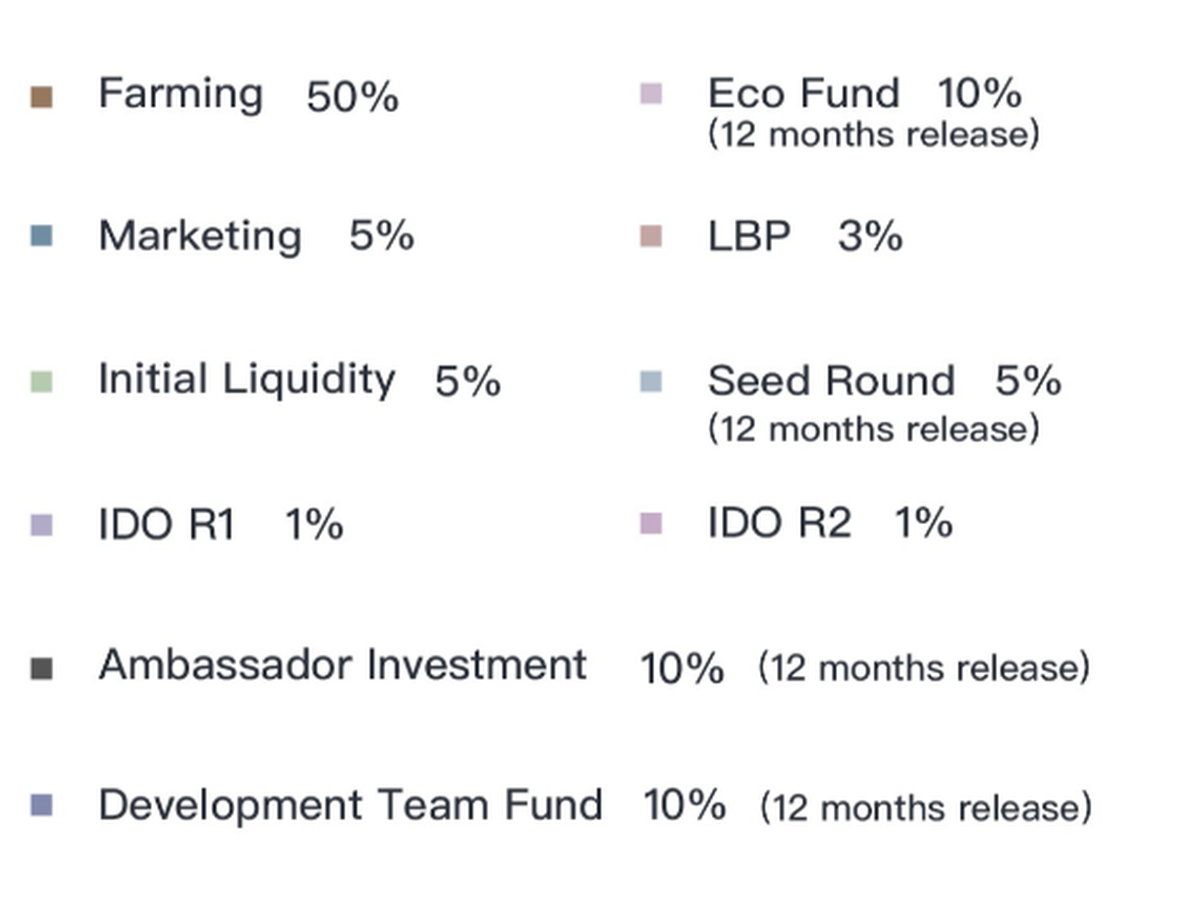This screenshot has width=1200, height=912.
Task: Click the dusty pink LBP swatch
Action: pyautogui.click(x=650, y=237)
